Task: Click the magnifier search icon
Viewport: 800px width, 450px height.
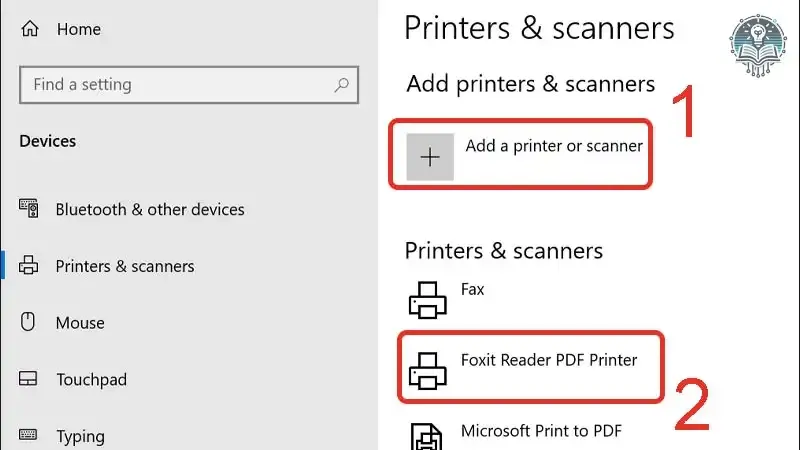Action: [x=341, y=85]
